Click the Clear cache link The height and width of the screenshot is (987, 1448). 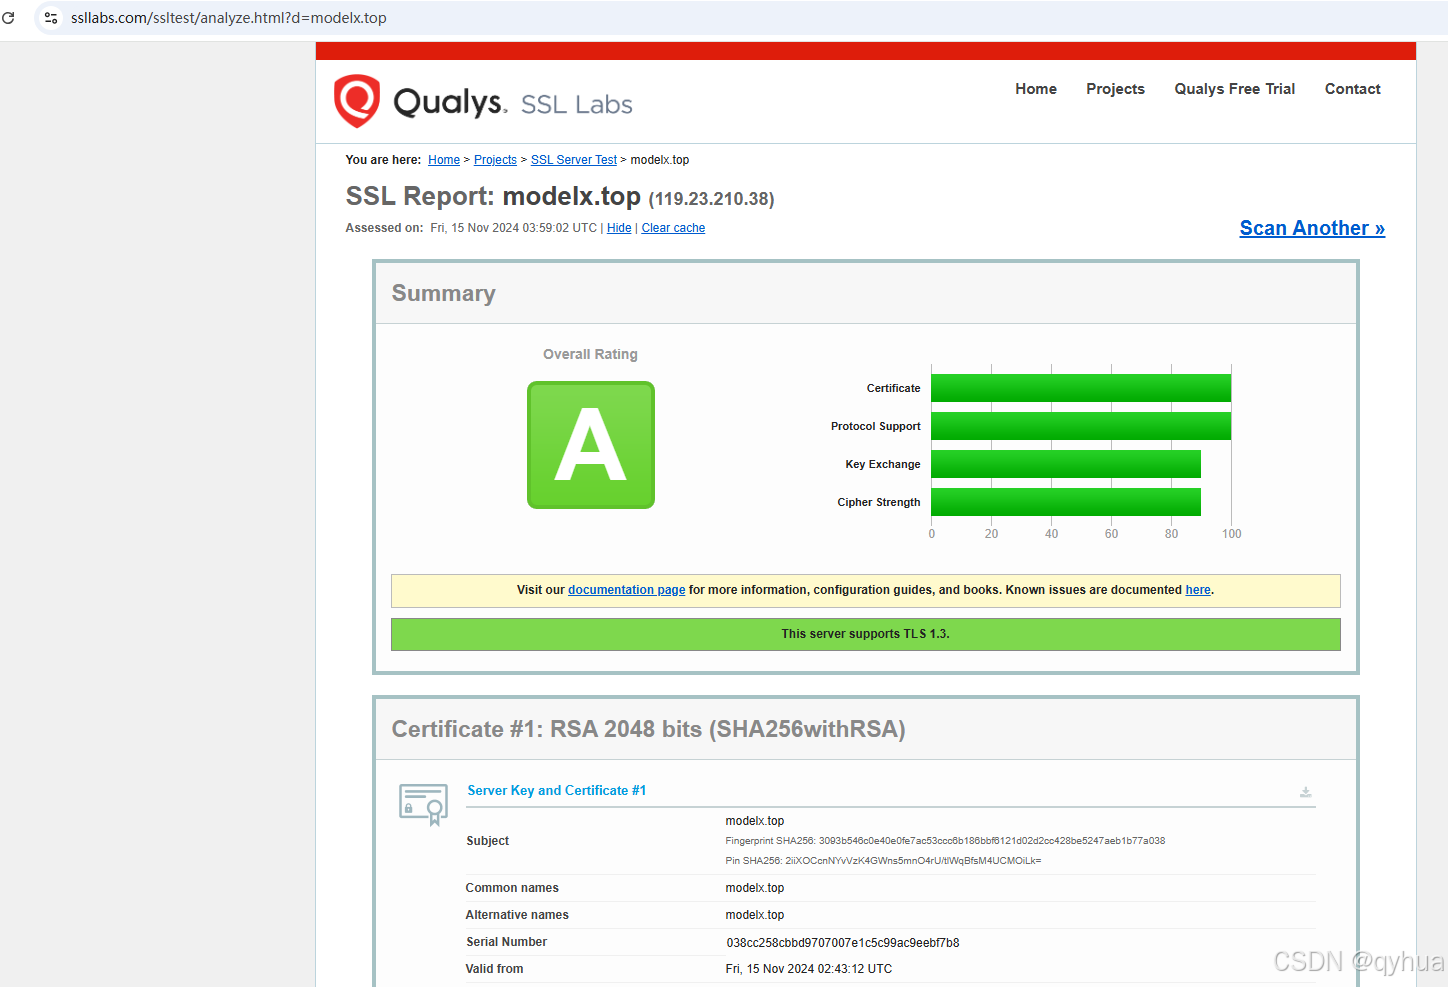[x=673, y=228]
